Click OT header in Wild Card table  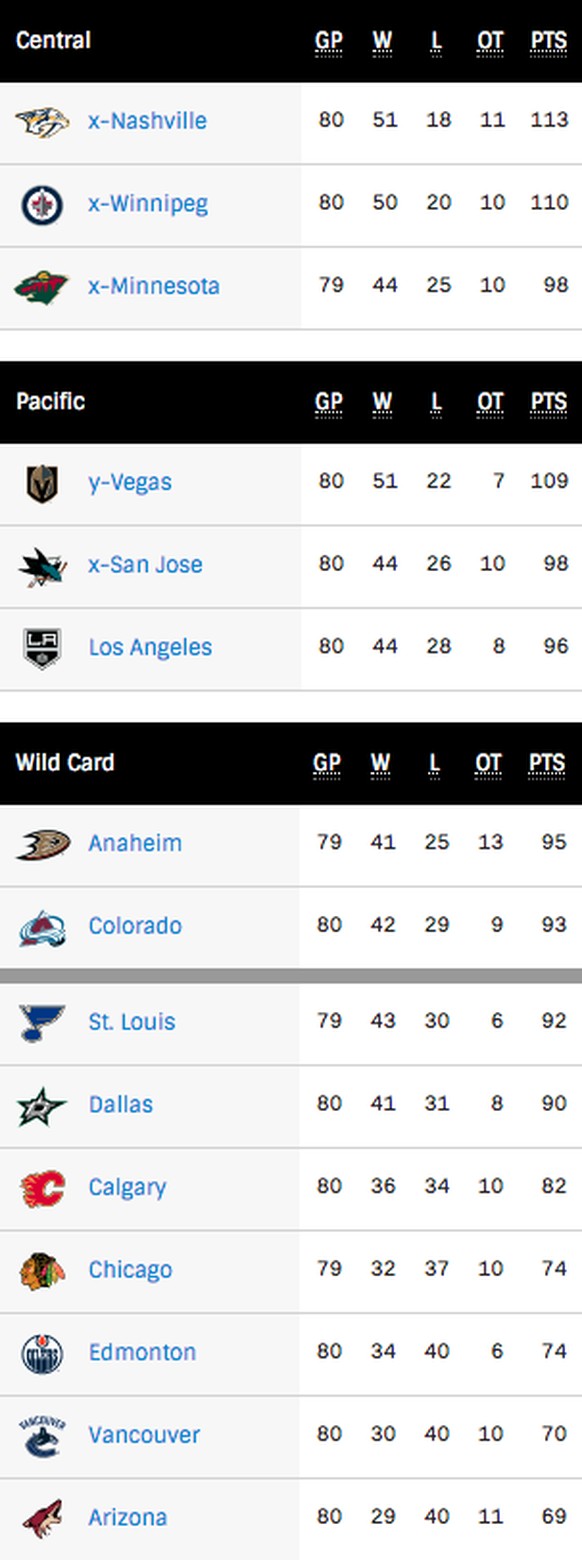pos(489,764)
